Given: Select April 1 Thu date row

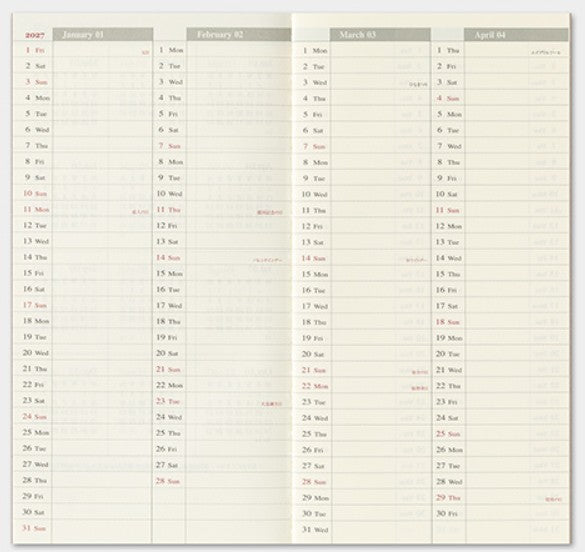Looking at the screenshot, I should pos(500,50).
